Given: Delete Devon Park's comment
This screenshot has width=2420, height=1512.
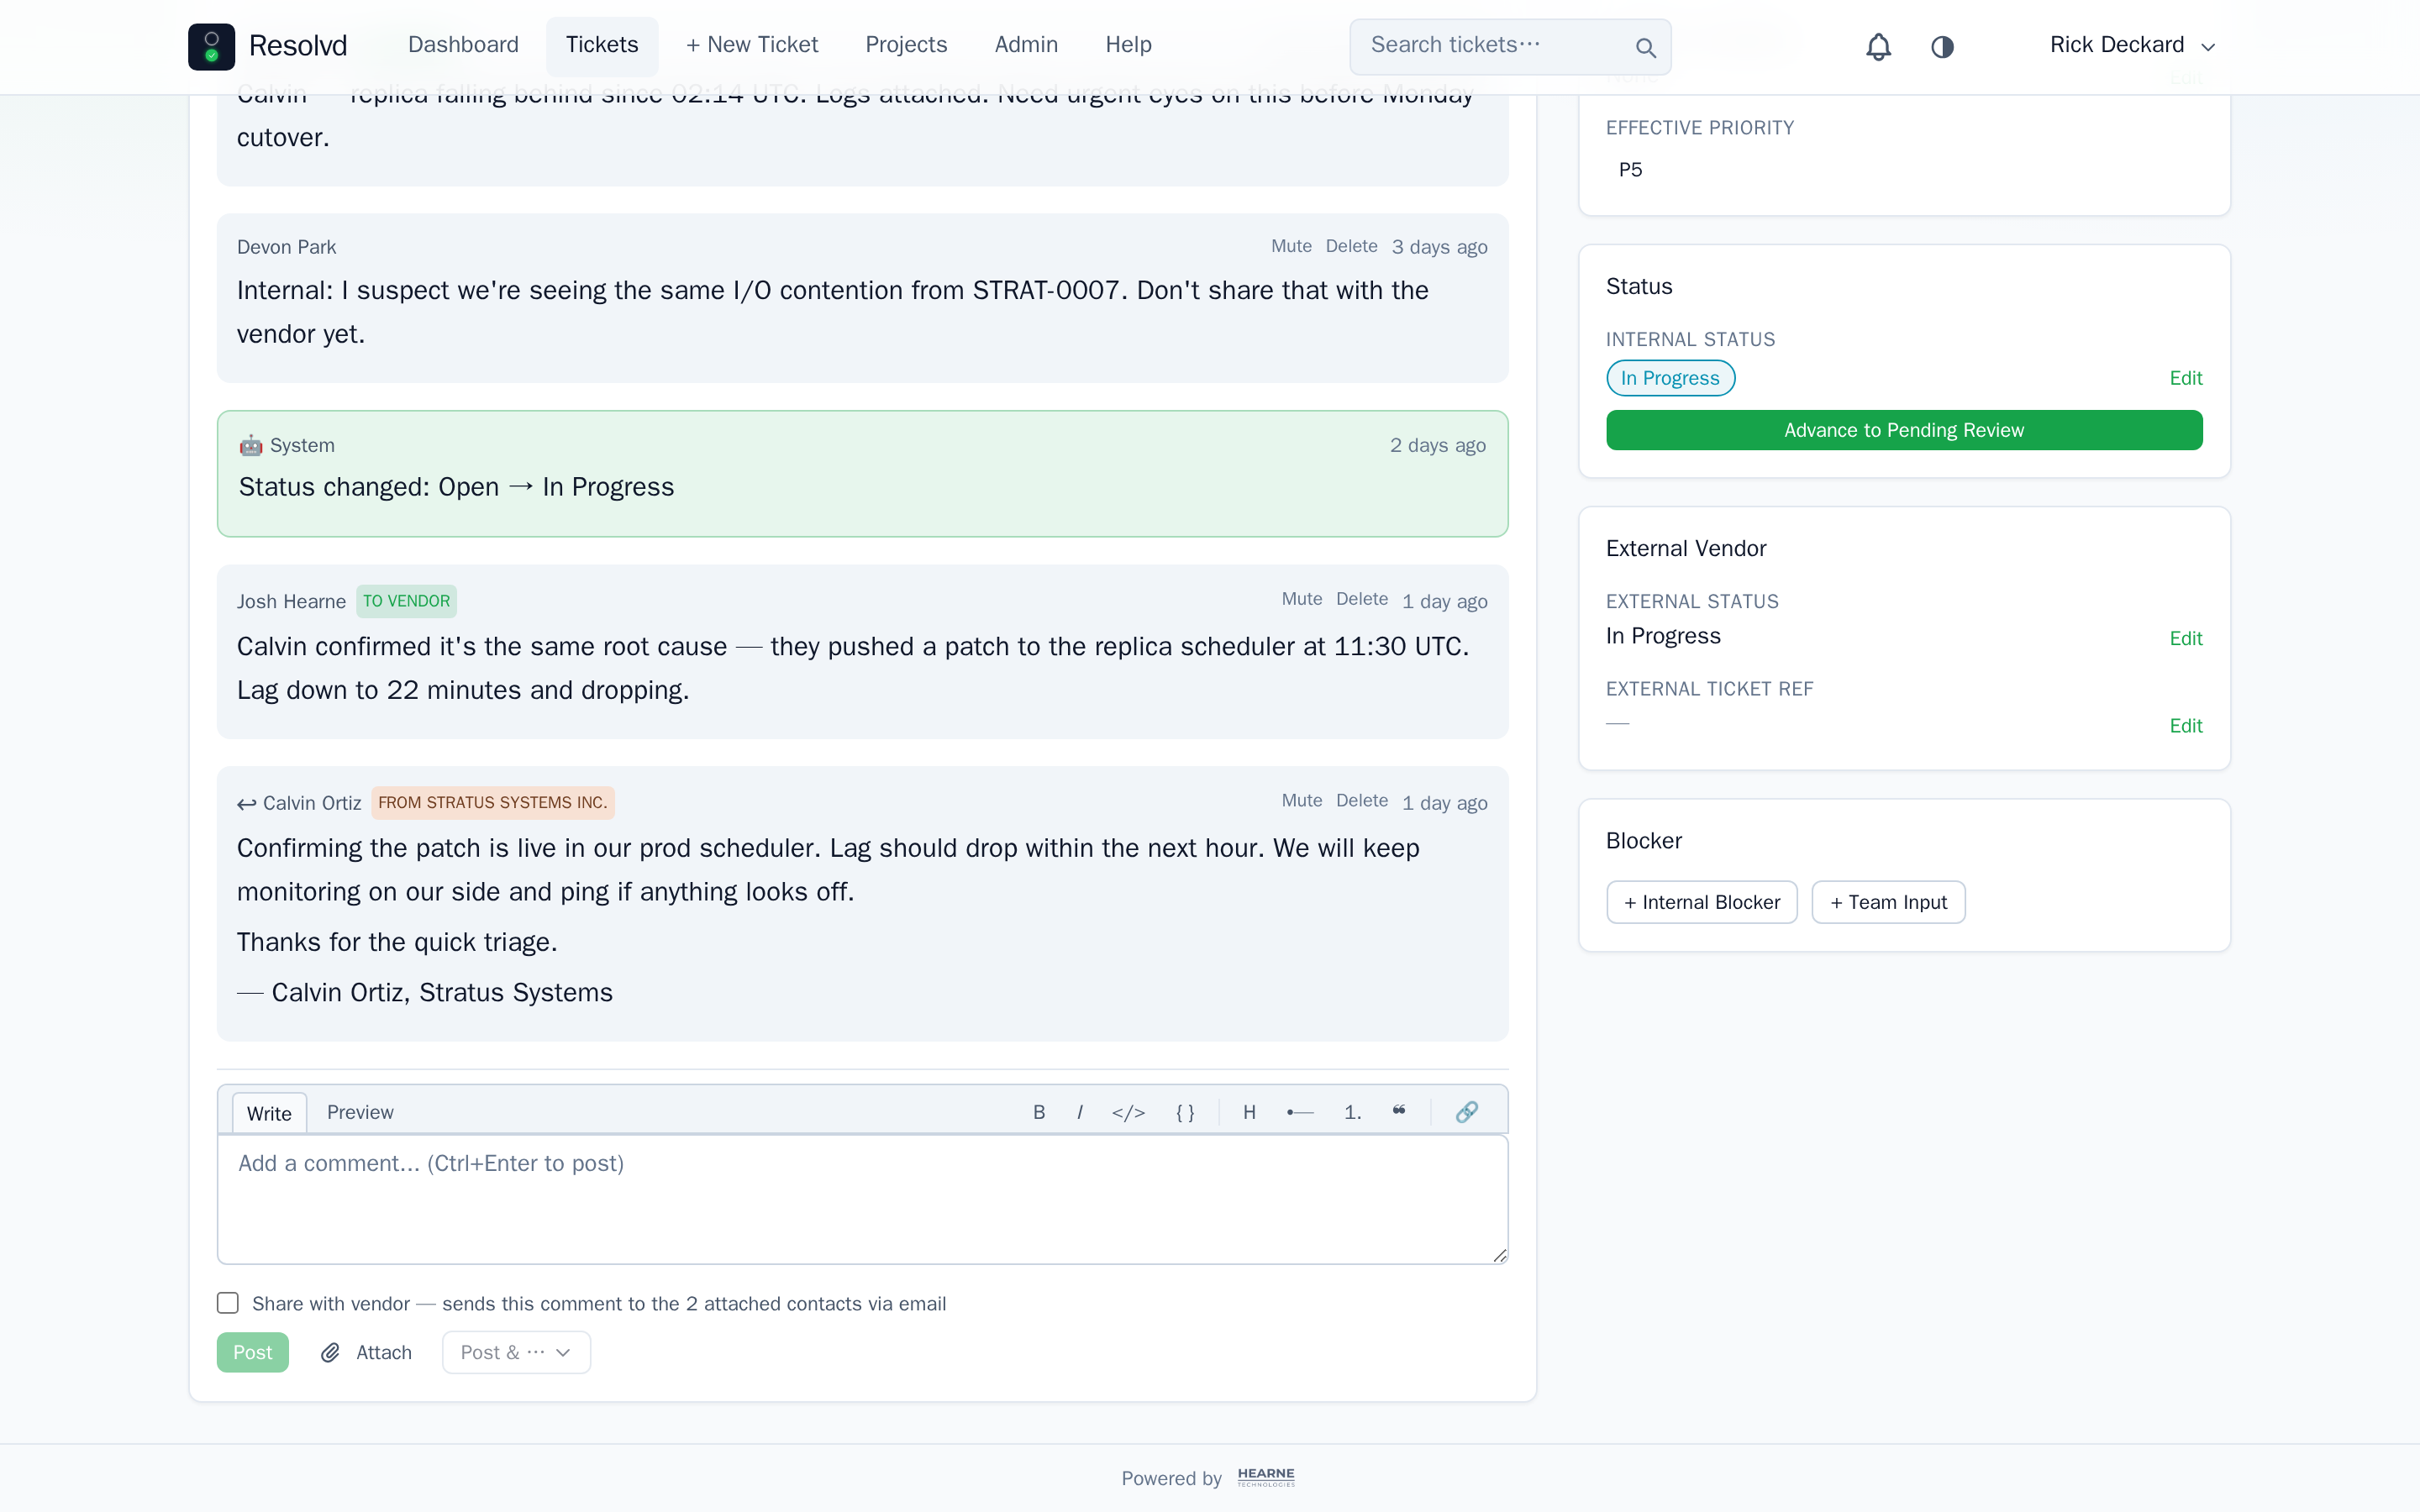Looking at the screenshot, I should tap(1351, 246).
